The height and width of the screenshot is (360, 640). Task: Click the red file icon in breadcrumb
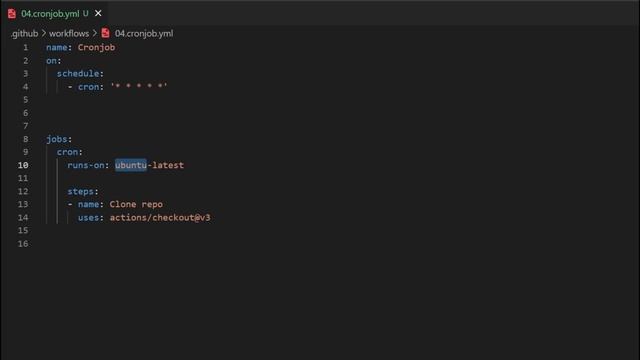click(x=105, y=33)
